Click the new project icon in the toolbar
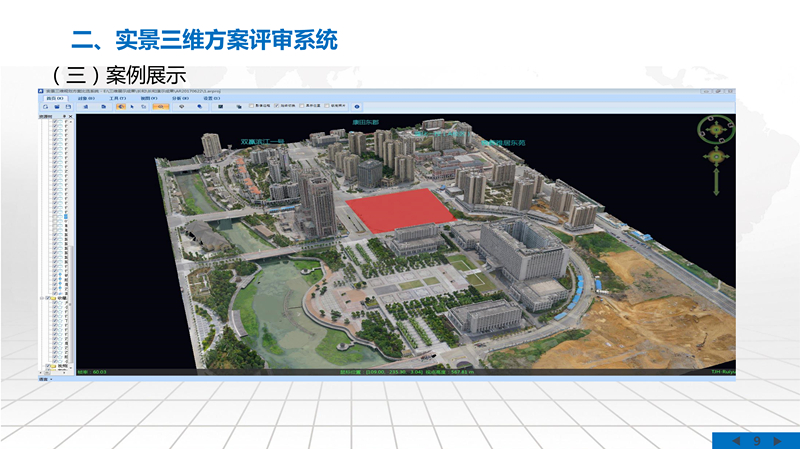800x449 pixels. tap(45, 107)
